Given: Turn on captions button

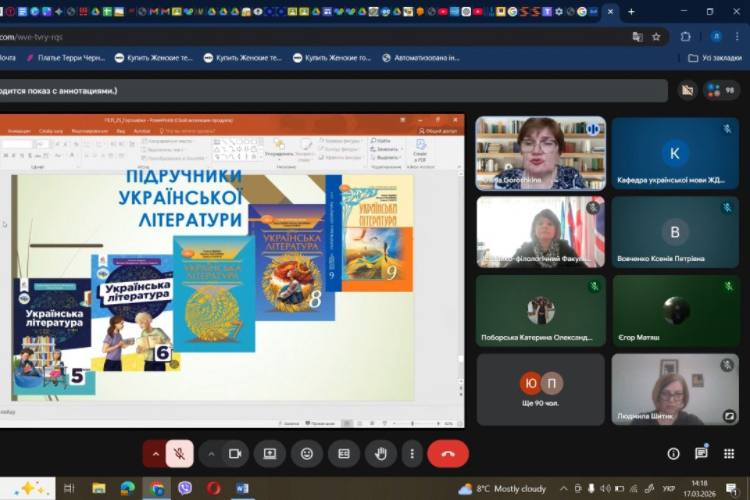Looking at the screenshot, I should click(344, 453).
